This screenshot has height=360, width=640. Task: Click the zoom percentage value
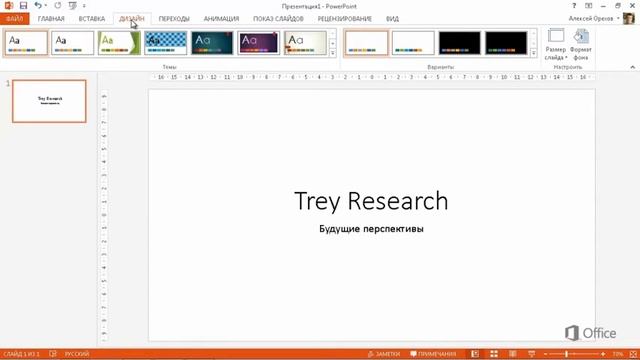coord(617,354)
